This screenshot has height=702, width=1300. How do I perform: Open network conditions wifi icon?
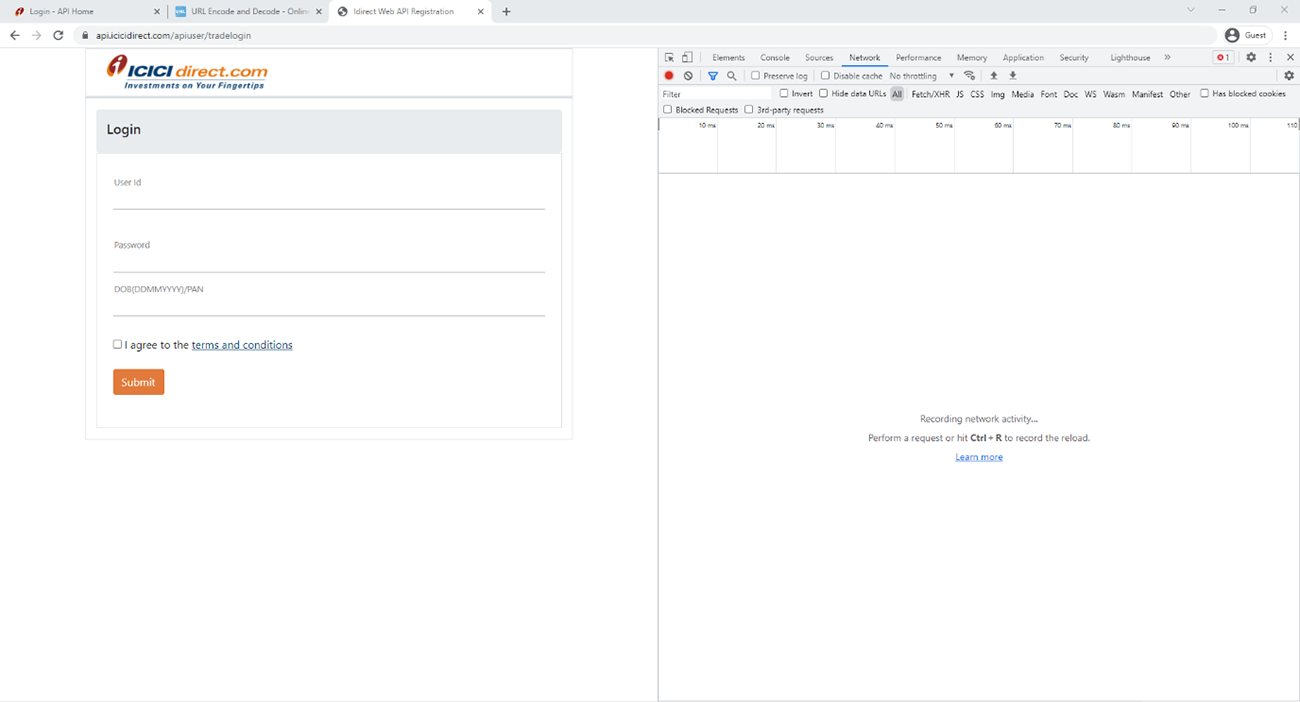969,76
